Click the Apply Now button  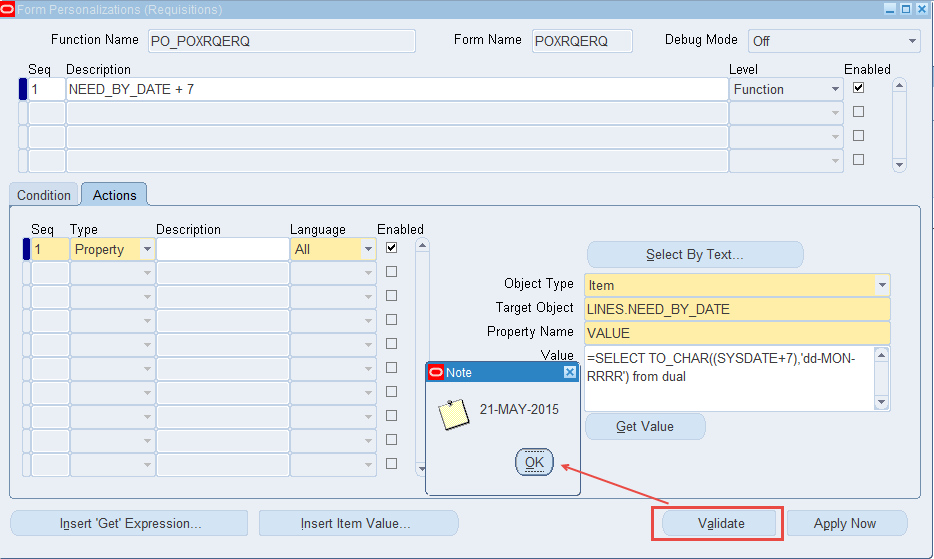[845, 523]
